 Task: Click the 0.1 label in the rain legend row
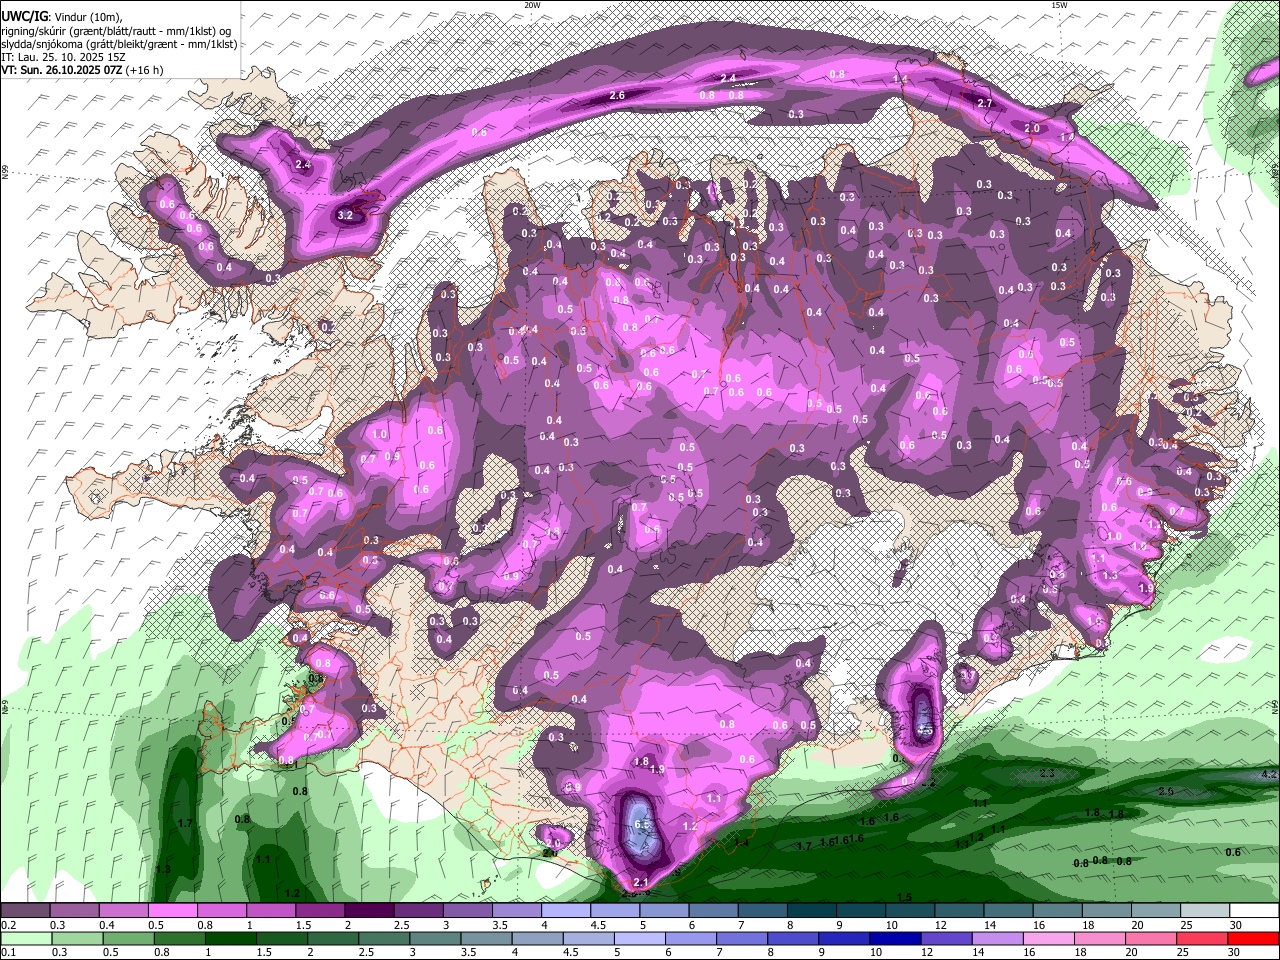pyautogui.click(x=9, y=952)
